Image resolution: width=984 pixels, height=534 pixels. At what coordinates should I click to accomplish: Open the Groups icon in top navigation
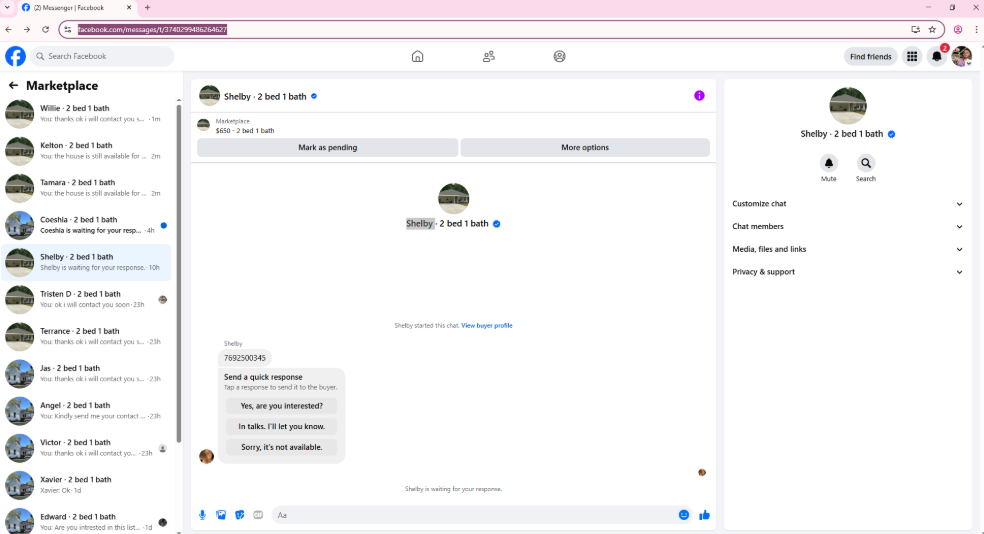[559, 56]
